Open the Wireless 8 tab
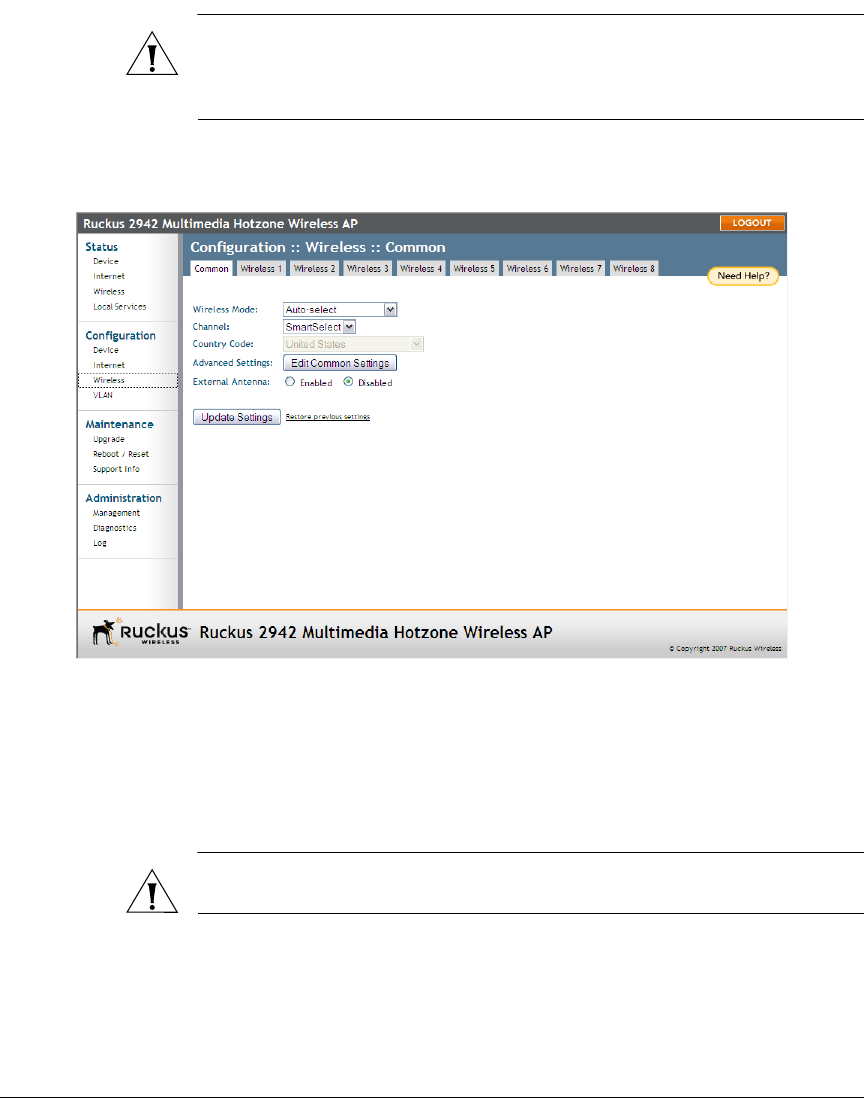The height and width of the screenshot is (1099, 864). (633, 268)
